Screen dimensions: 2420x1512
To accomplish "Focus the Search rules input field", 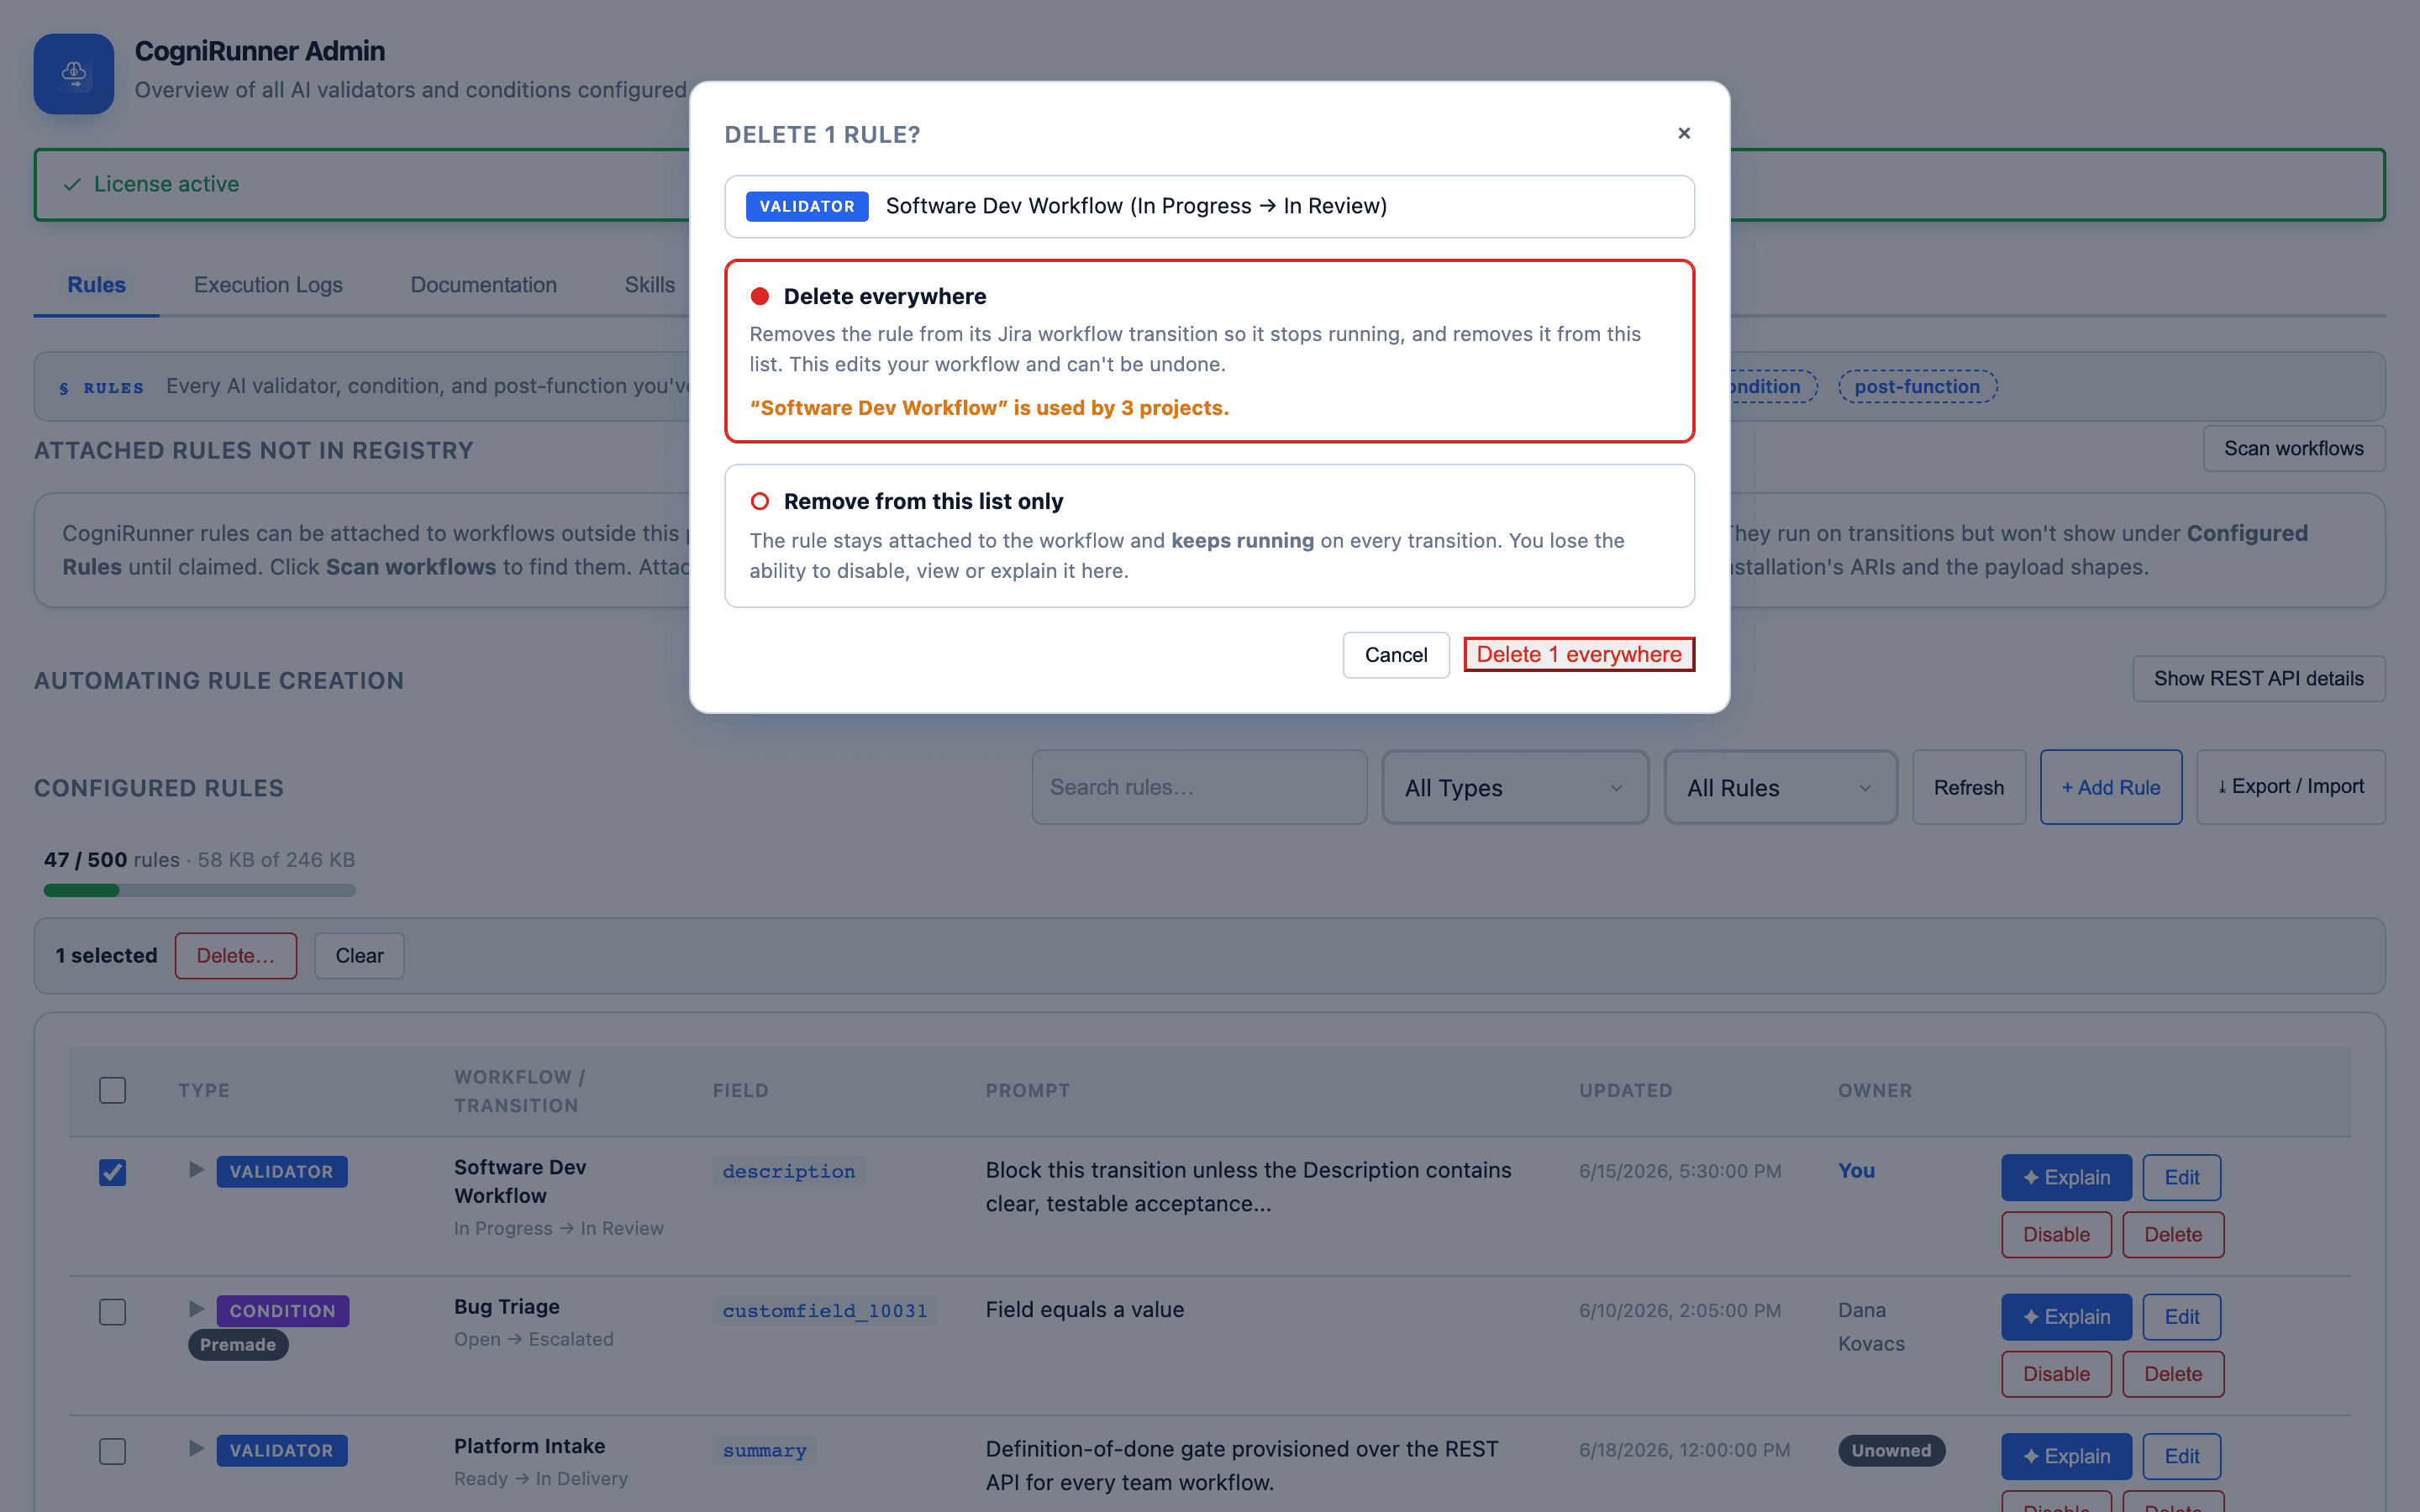I will point(1199,787).
